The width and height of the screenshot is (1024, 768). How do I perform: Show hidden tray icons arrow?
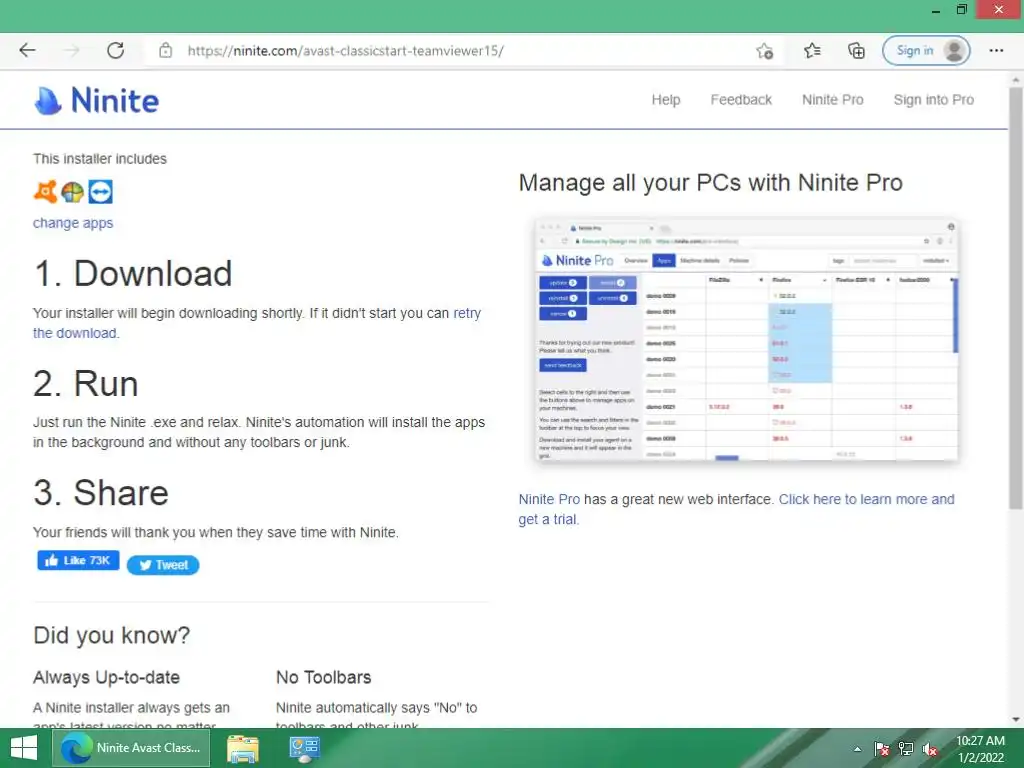[x=857, y=749]
